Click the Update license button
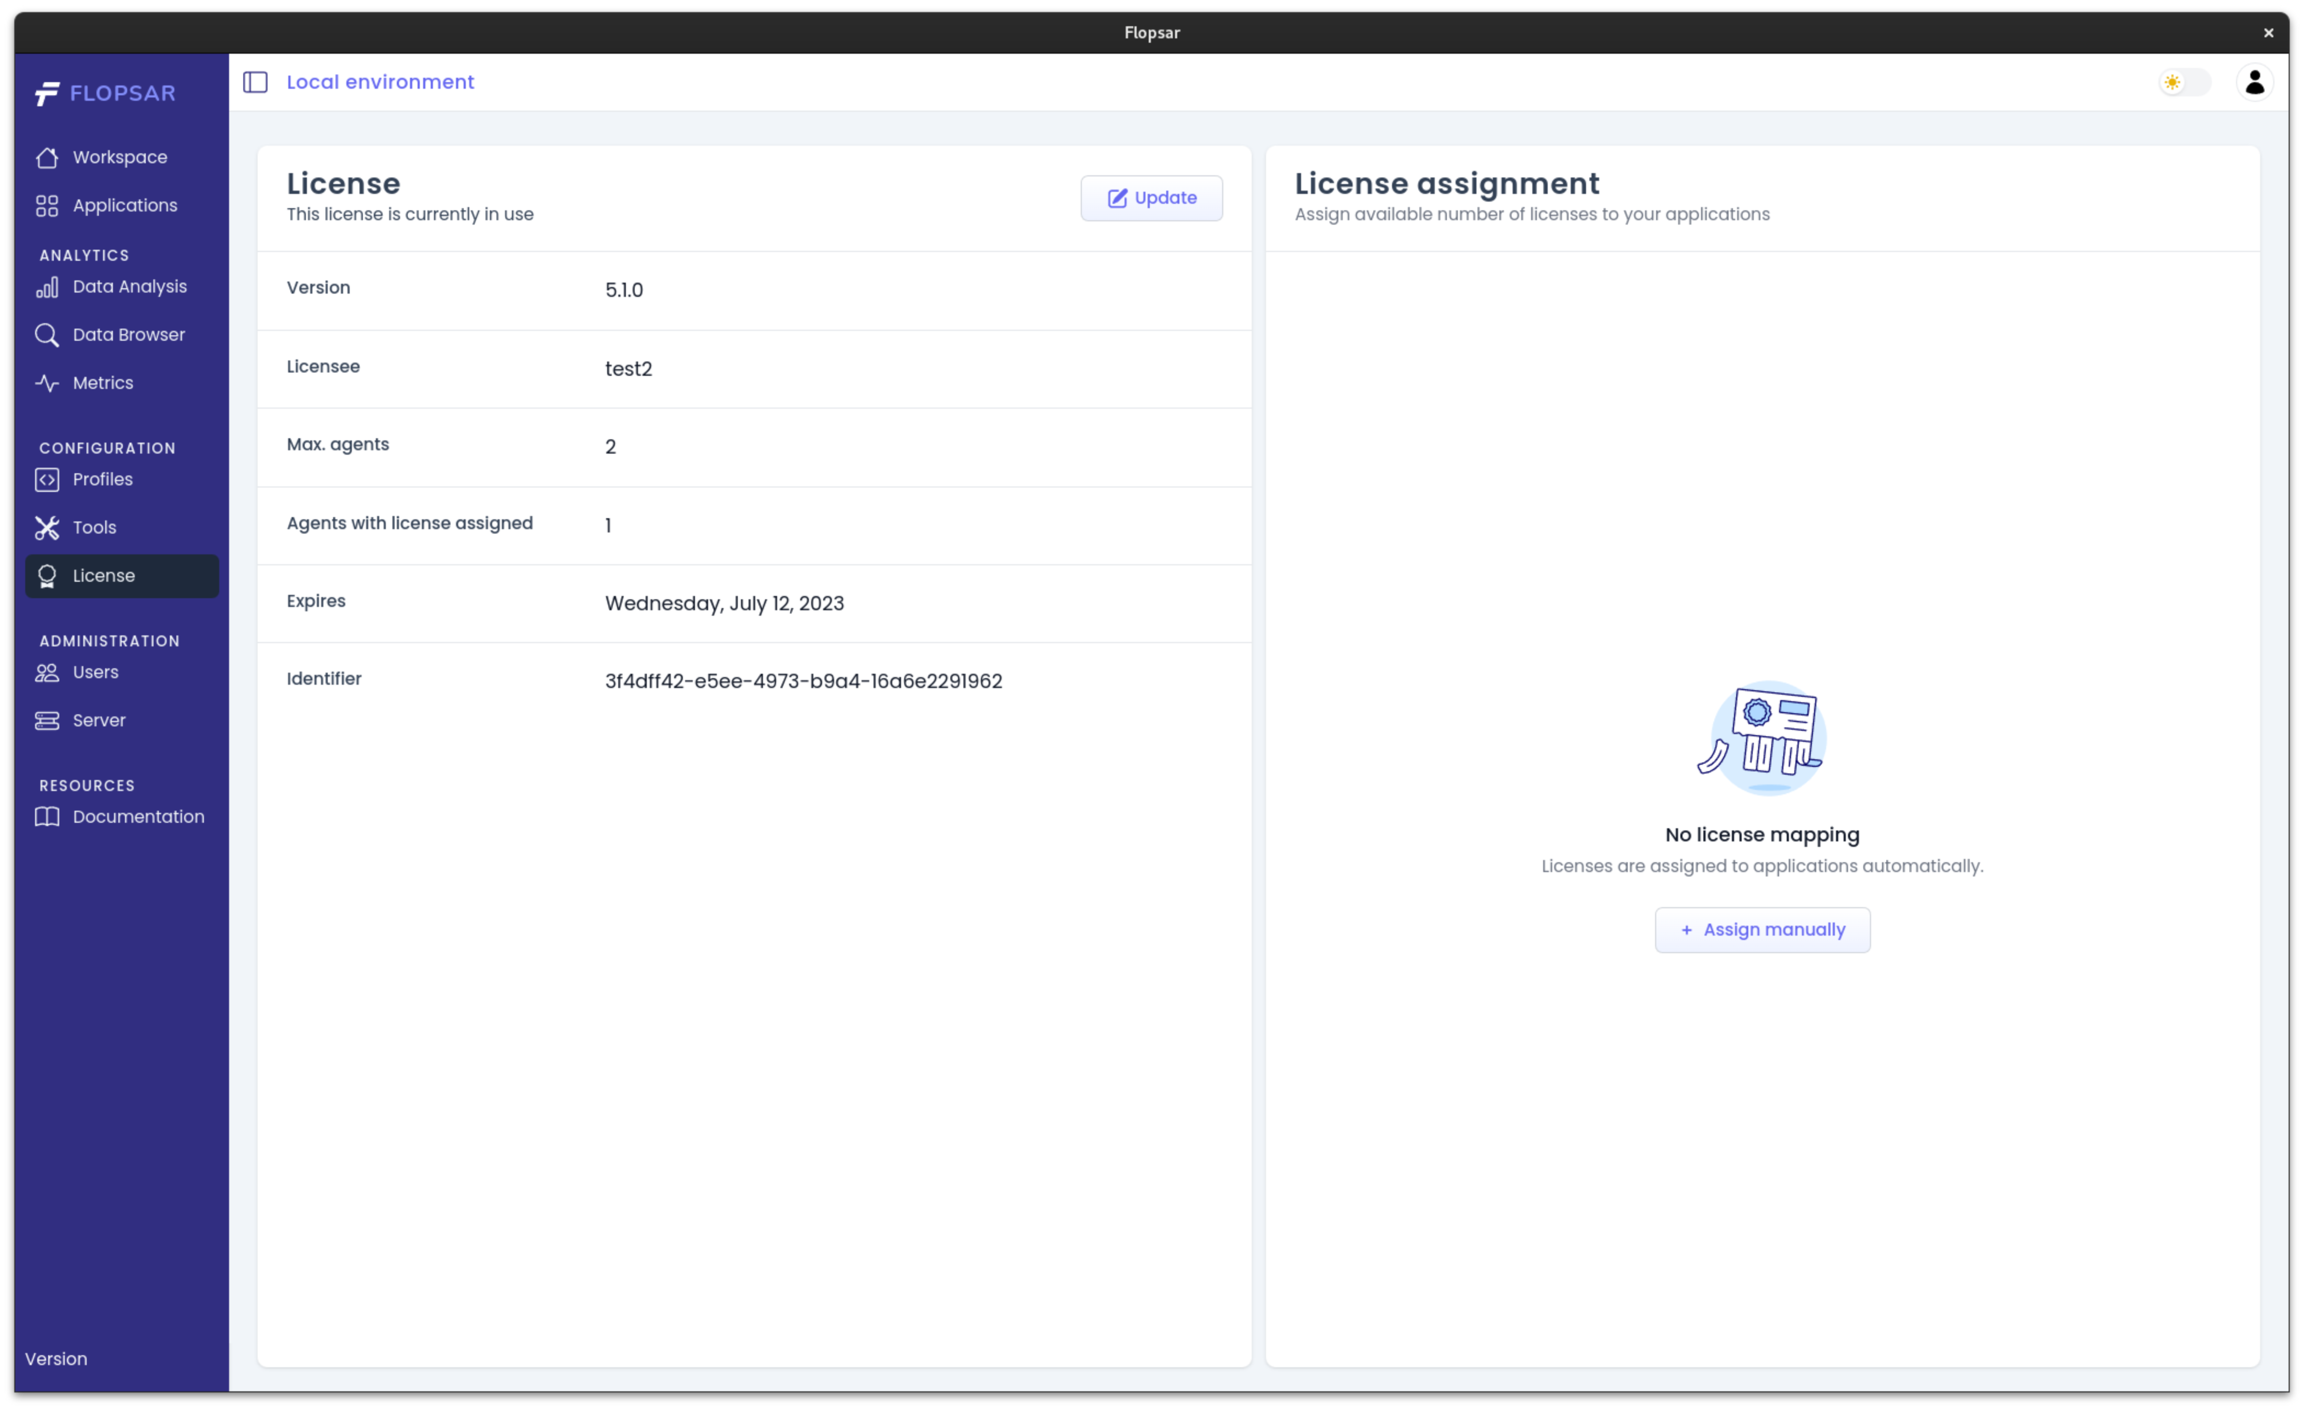The width and height of the screenshot is (2304, 1410). tap(1151, 198)
